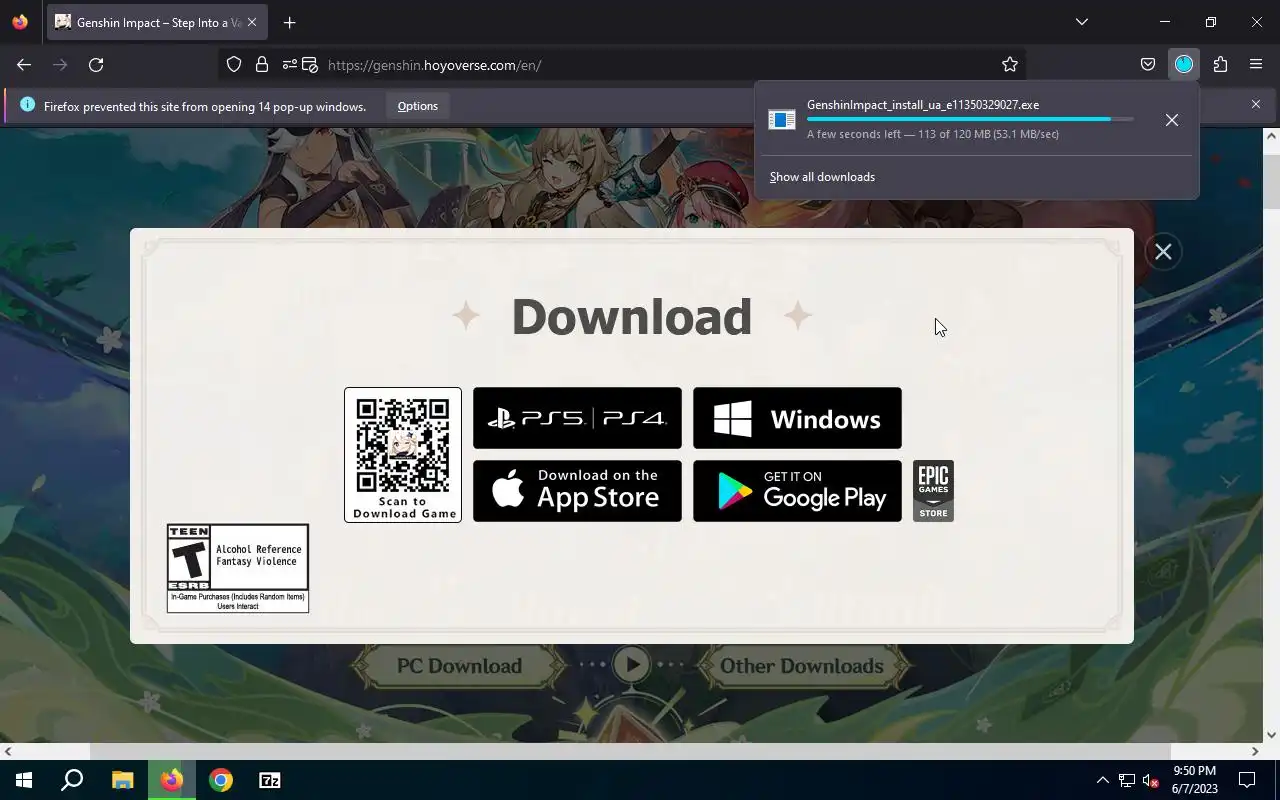
Task: Toggle the downloads panel toolbar button
Action: tap(1184, 65)
